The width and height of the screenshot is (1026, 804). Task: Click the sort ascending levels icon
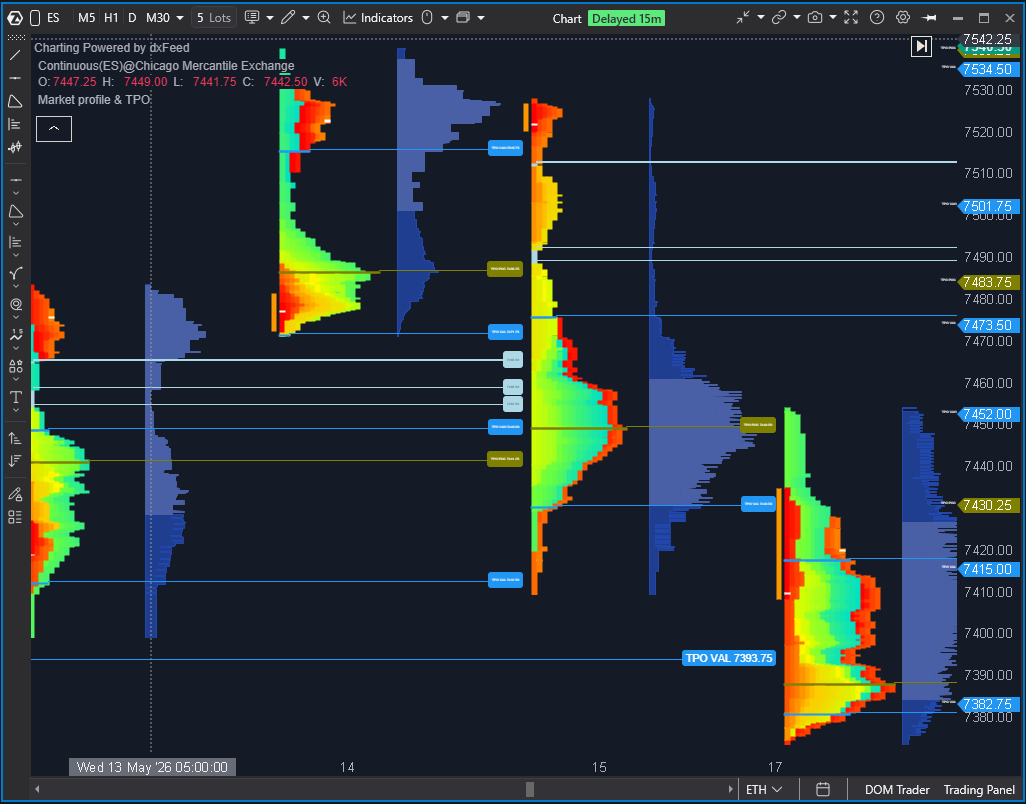point(15,438)
